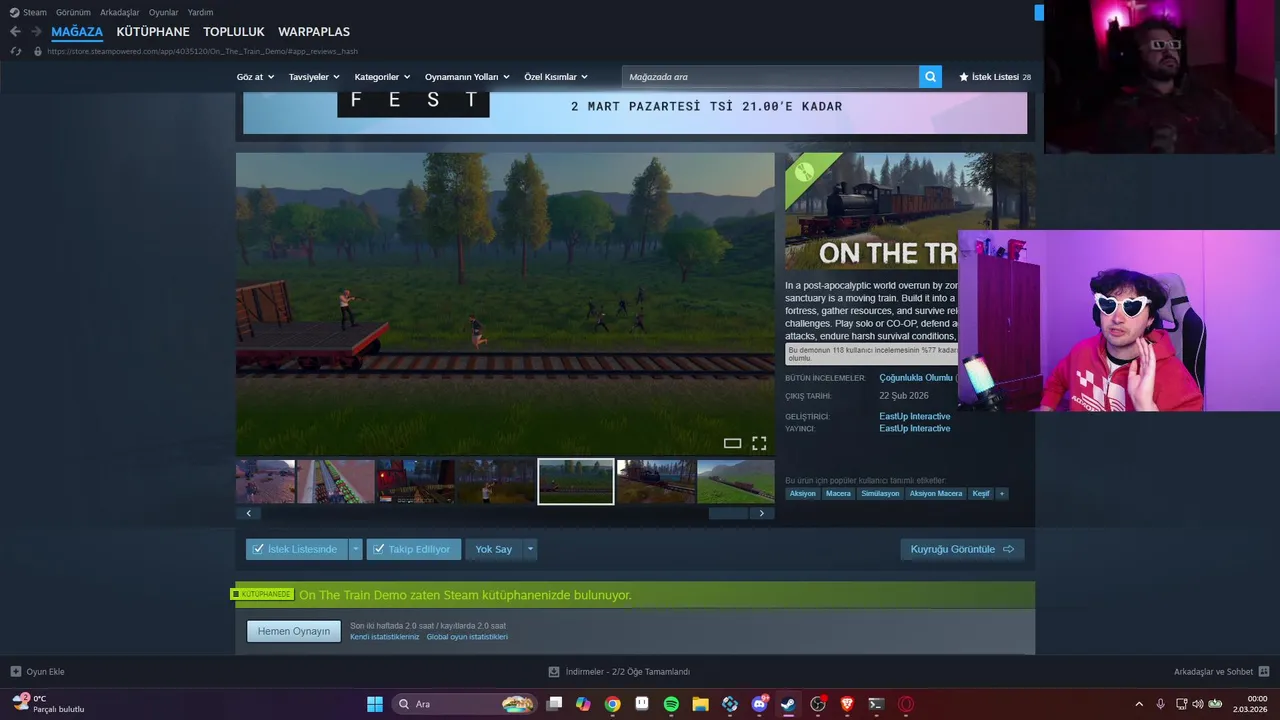Viewport: 1280px width, 720px height.
Task: Click the Çoğunlukla Olumlu reviews link
Action: [x=916, y=378]
